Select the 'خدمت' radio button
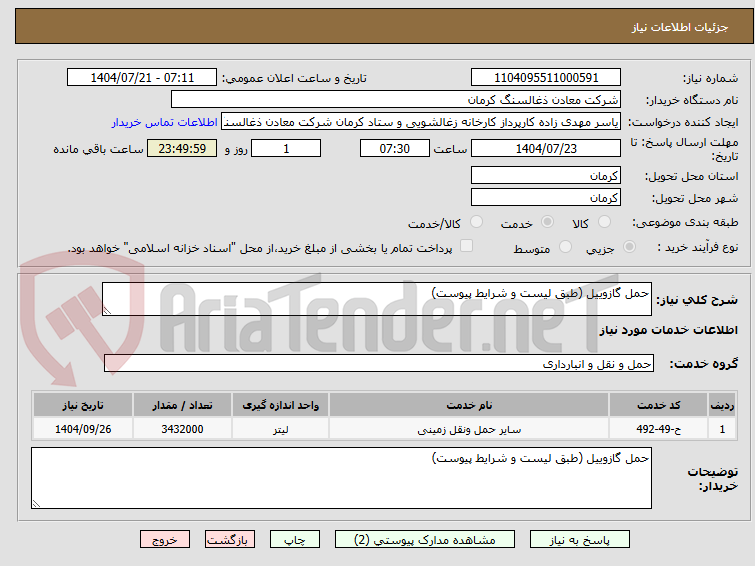This screenshot has width=755, height=566. [x=547, y=222]
